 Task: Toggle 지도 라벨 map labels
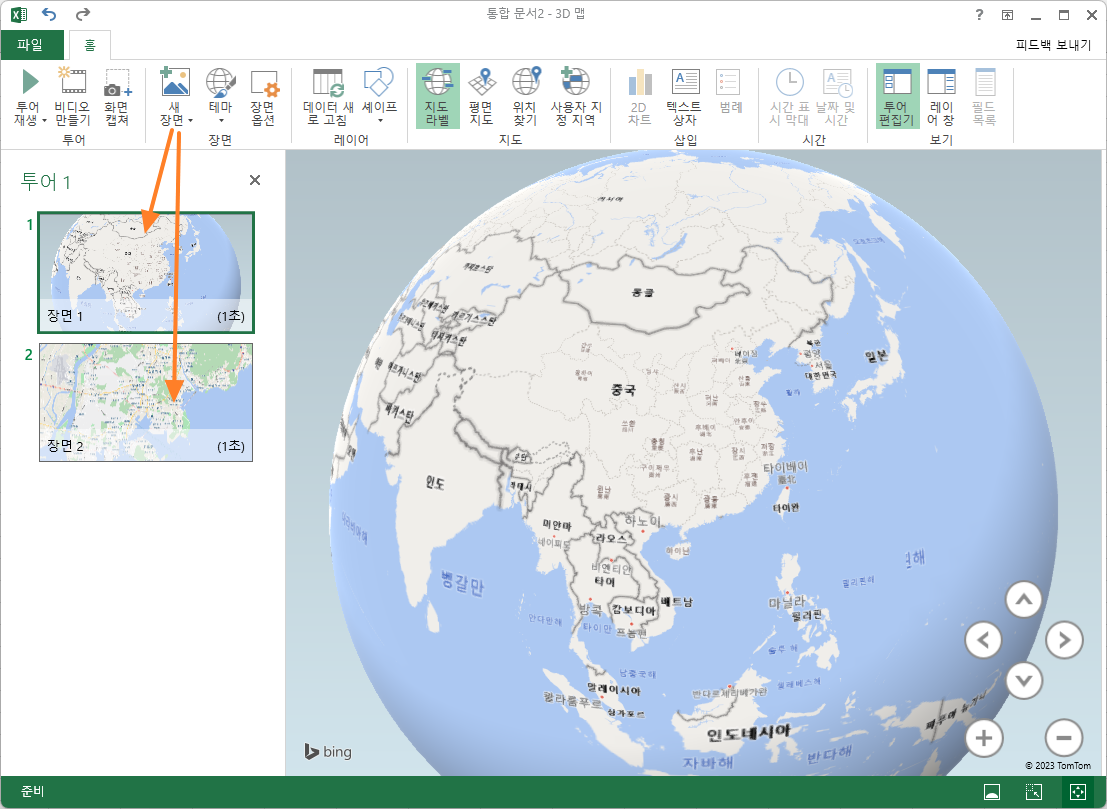coord(438,96)
